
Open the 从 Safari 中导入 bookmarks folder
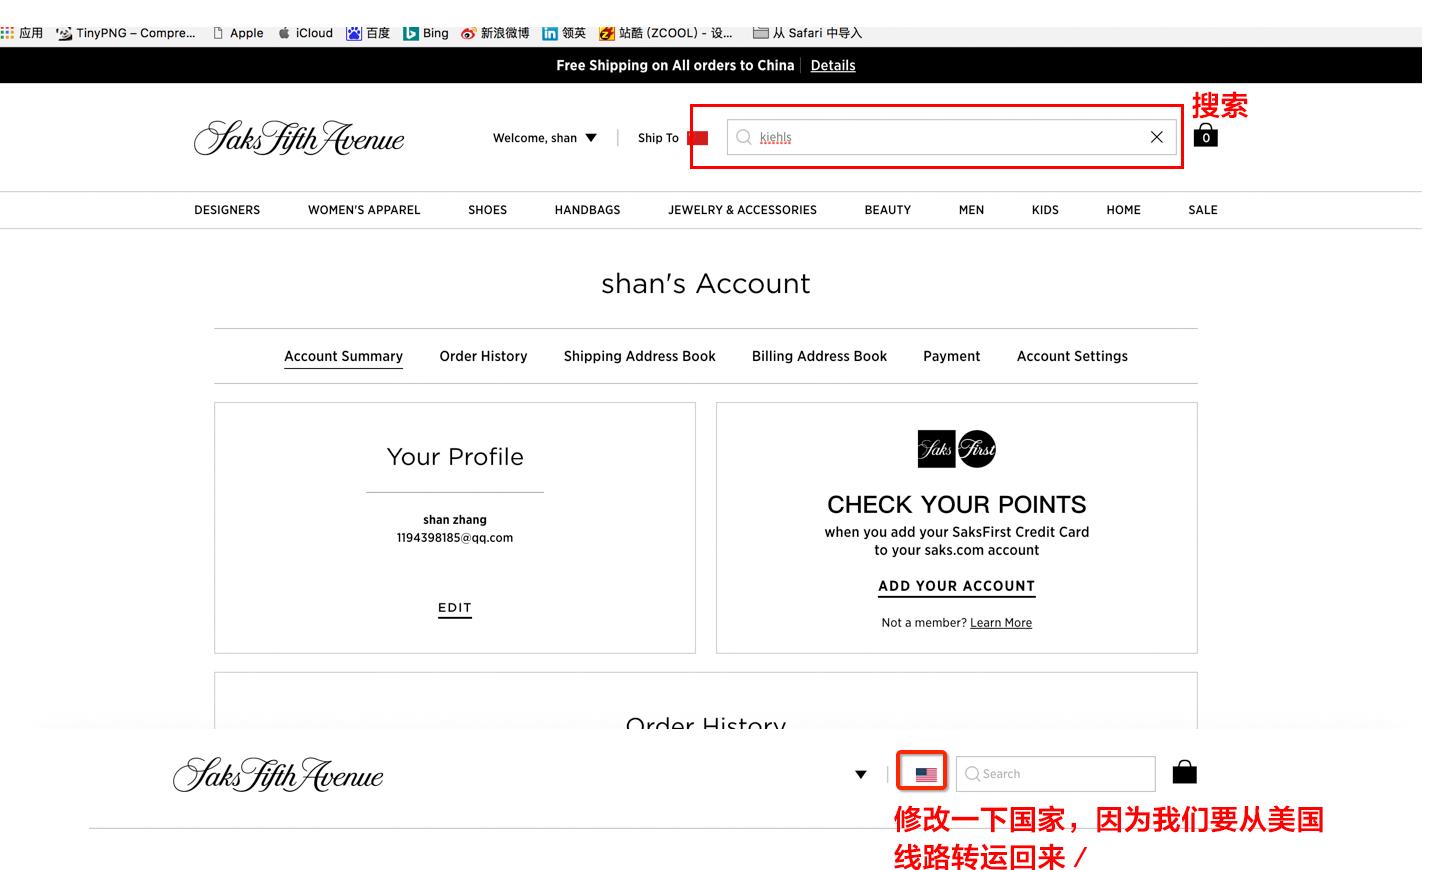point(807,33)
